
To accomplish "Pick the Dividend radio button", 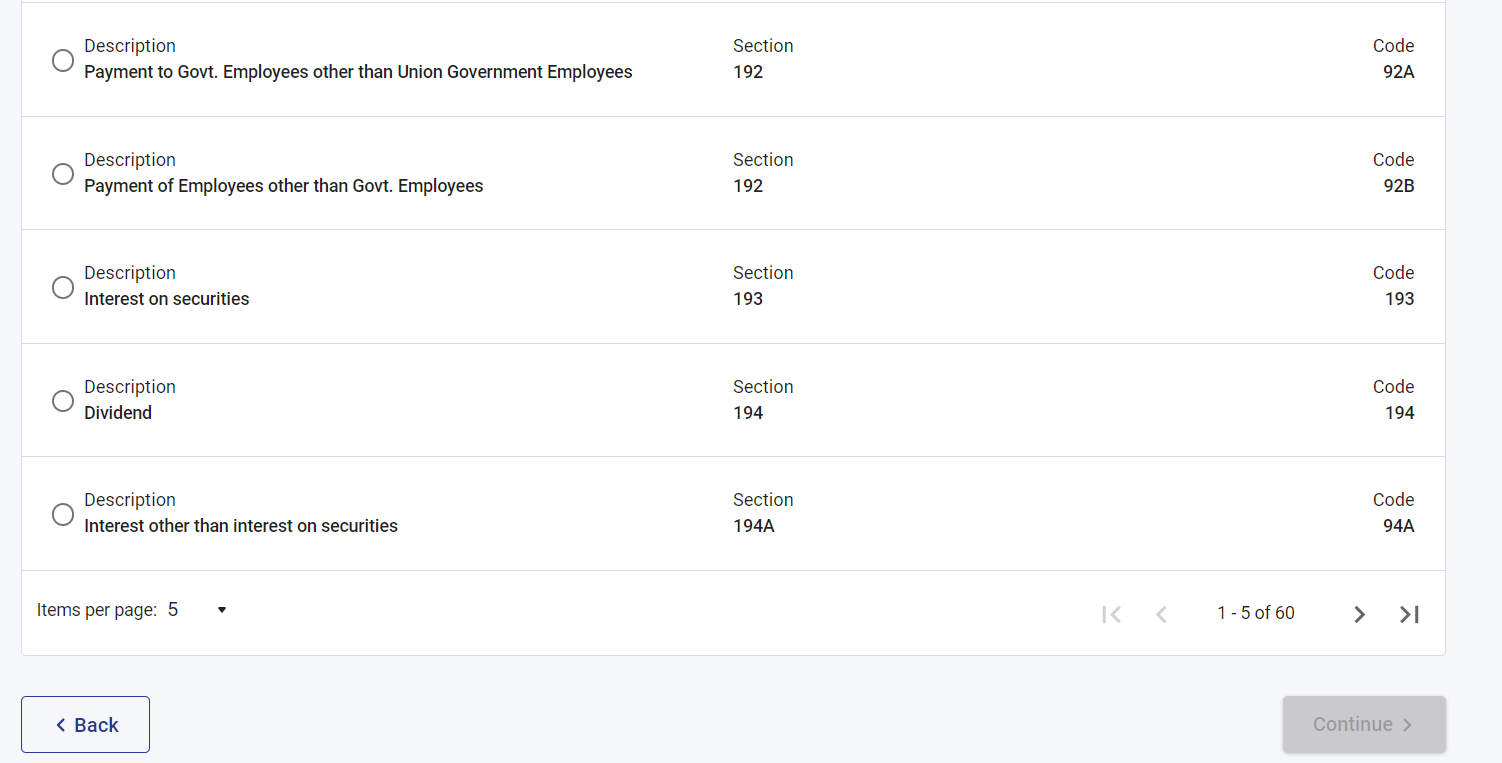I will click(63, 401).
